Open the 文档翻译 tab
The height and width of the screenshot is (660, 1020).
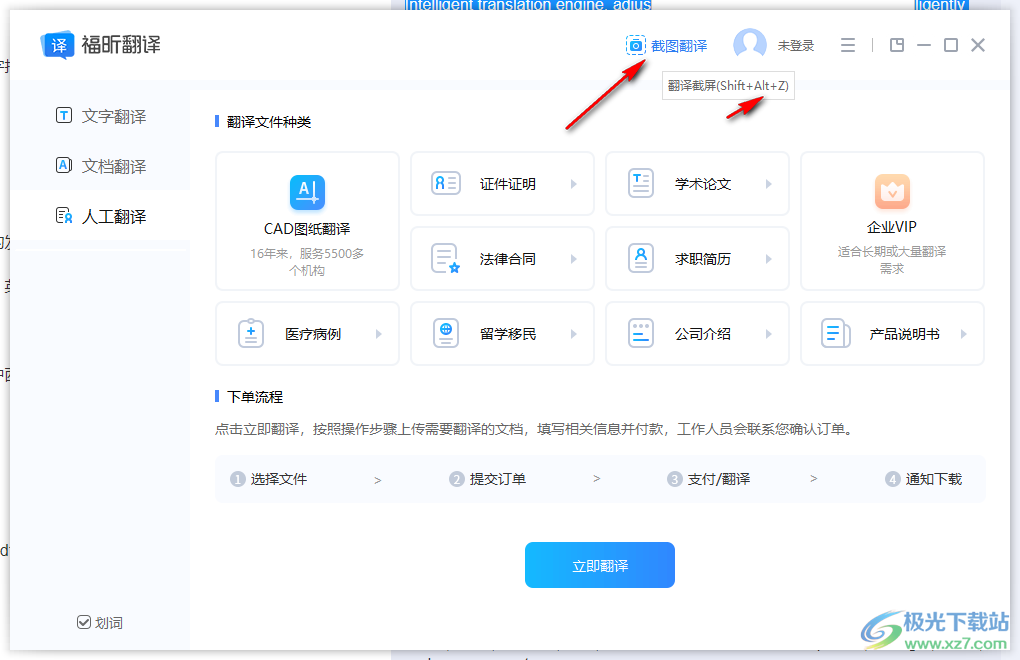pos(100,166)
